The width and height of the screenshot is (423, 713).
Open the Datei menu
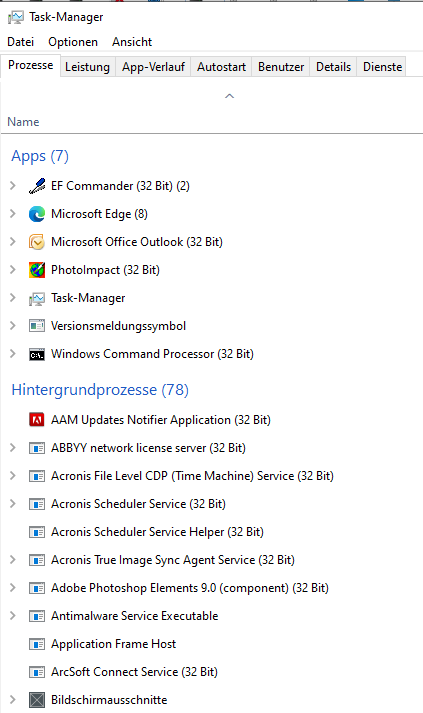coord(20,42)
